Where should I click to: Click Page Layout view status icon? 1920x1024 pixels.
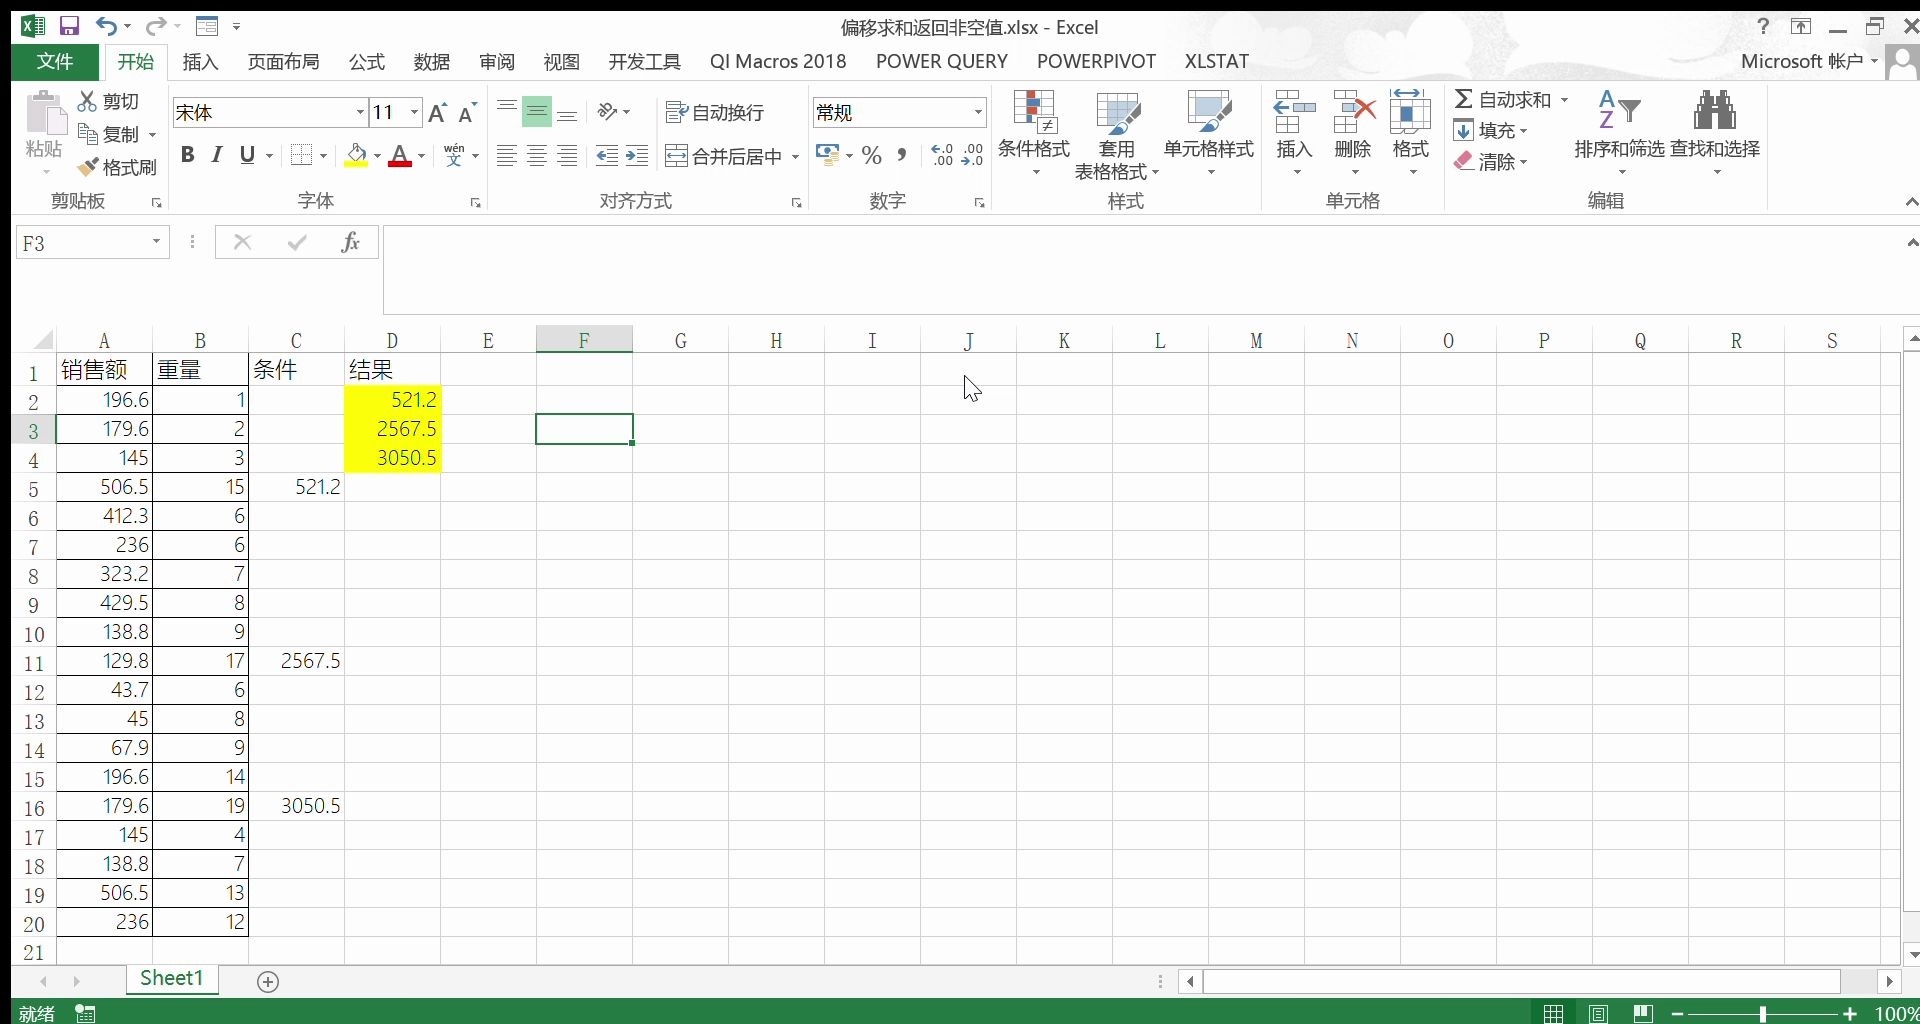coord(1598,1013)
